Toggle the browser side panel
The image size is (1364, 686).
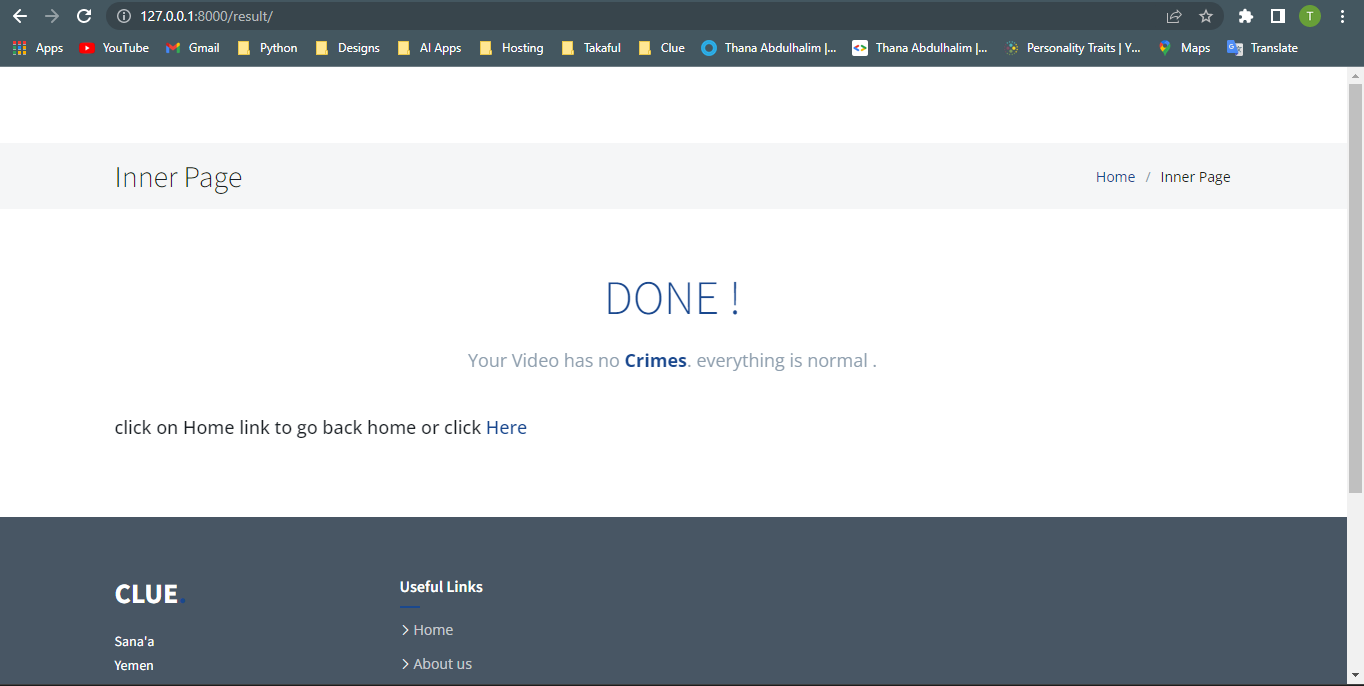tap(1277, 16)
